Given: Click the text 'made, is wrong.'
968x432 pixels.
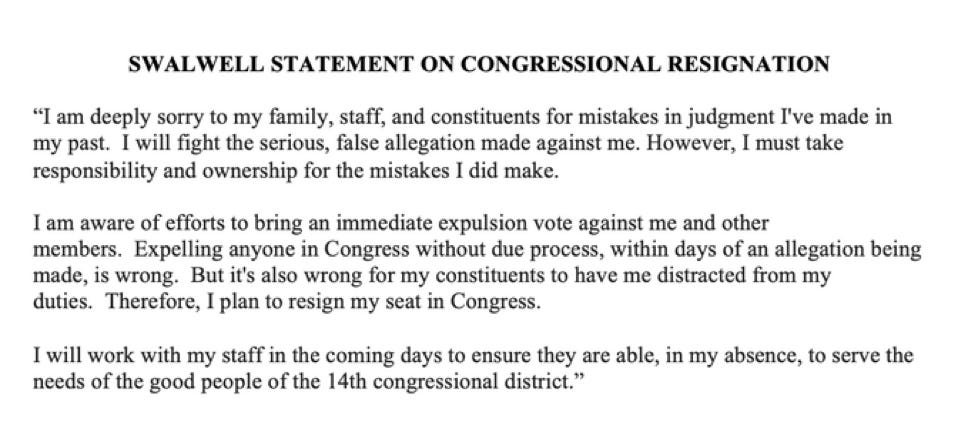Looking at the screenshot, I should (x=106, y=276).
